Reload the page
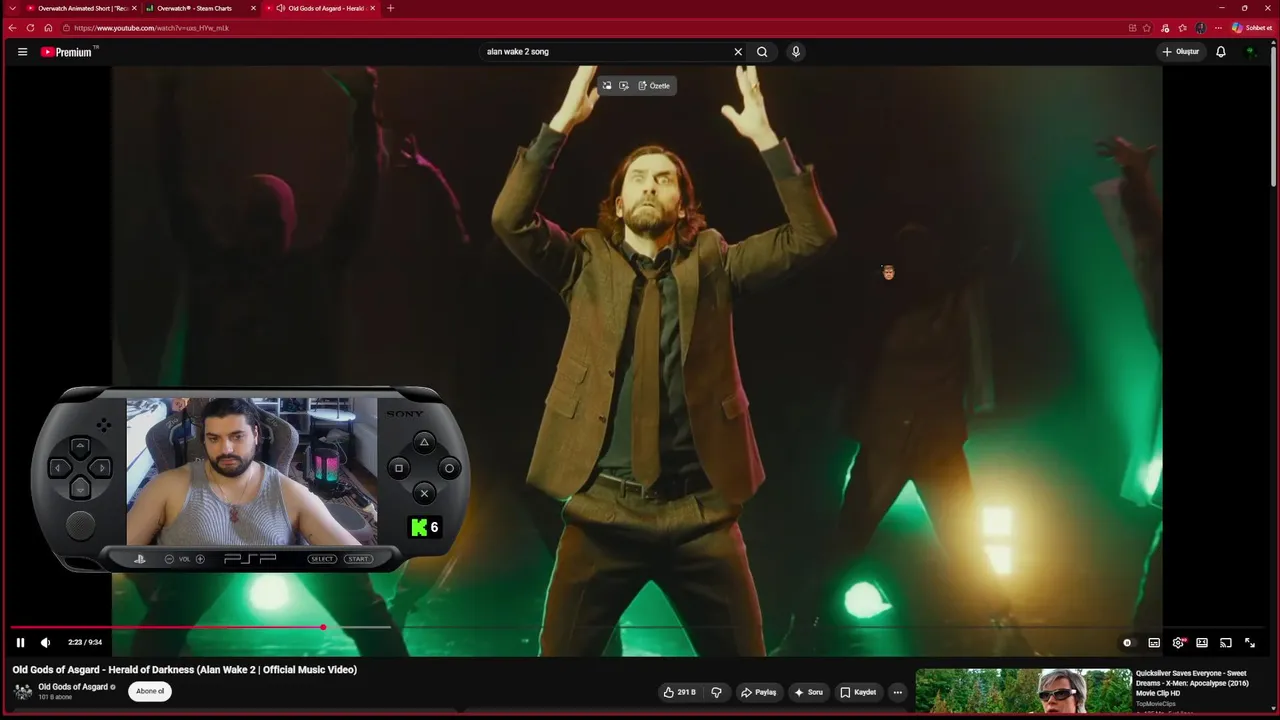 (x=30, y=28)
